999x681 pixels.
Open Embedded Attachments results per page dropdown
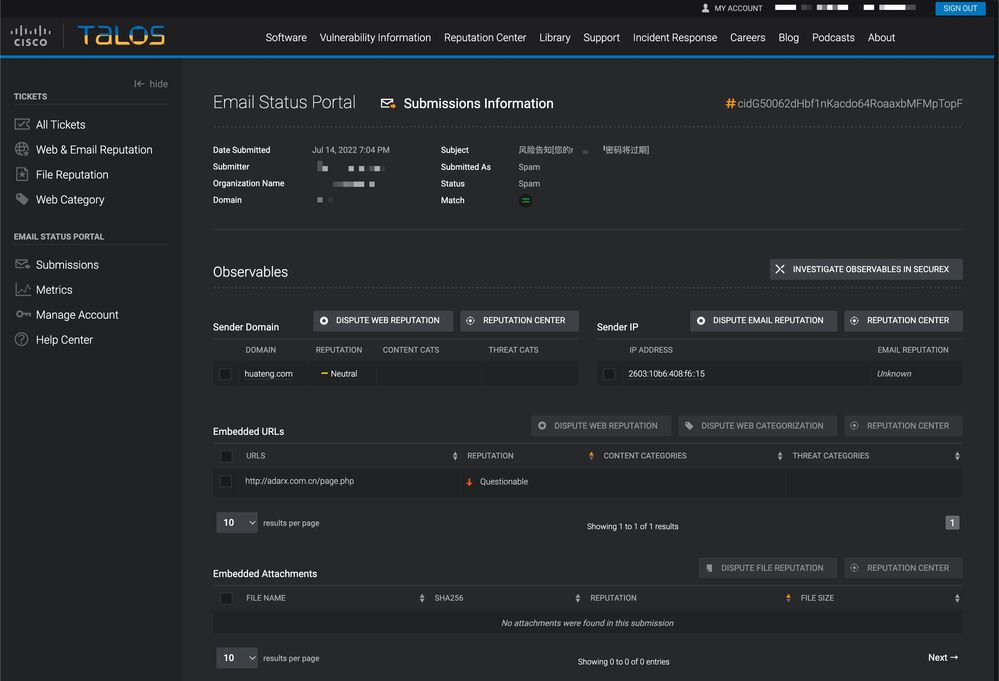tap(237, 658)
